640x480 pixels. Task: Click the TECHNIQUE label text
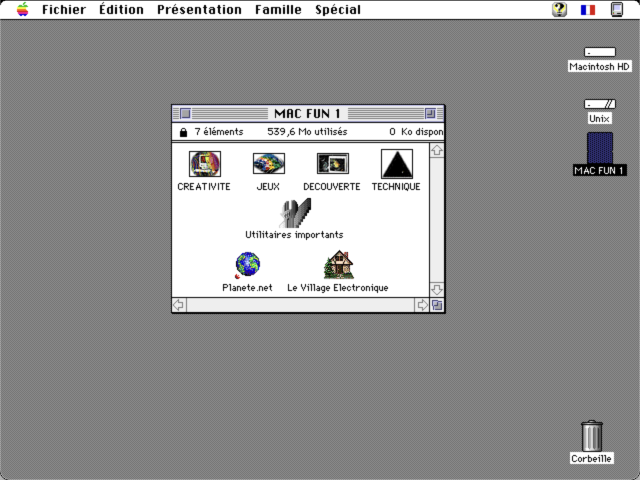[396, 187]
